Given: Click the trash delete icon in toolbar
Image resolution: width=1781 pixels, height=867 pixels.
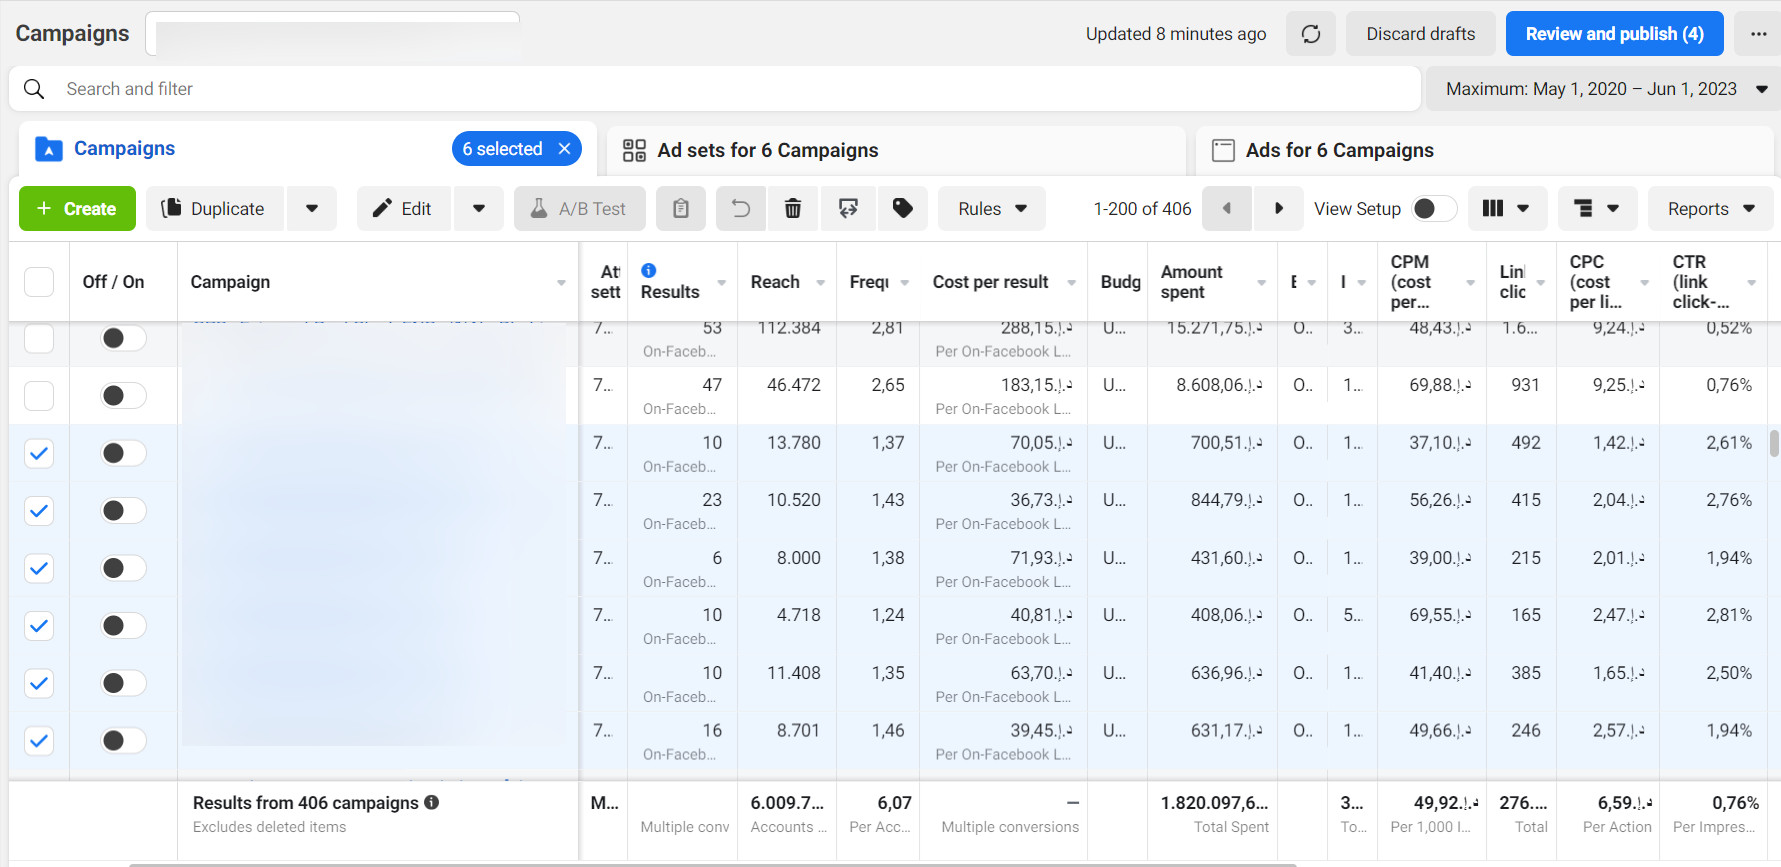Looking at the screenshot, I should point(792,208).
